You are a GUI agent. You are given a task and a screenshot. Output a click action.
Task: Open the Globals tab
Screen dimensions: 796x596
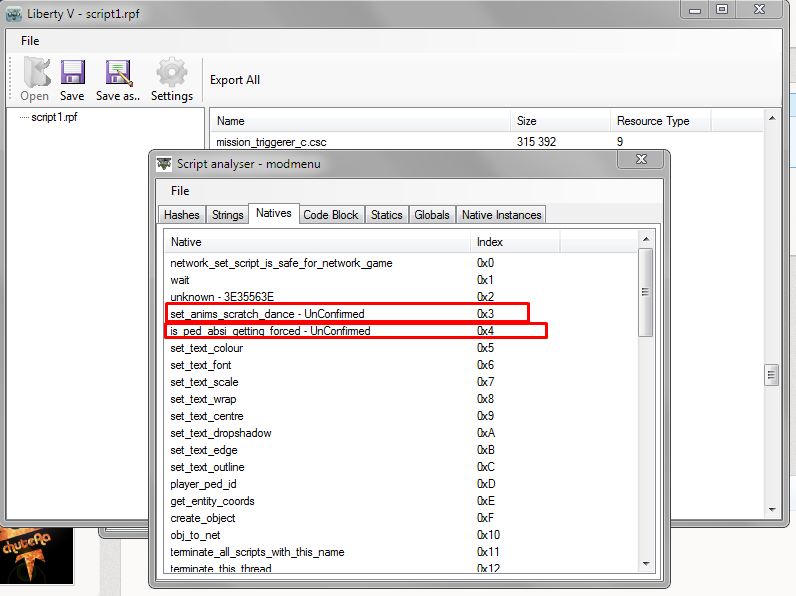[x=432, y=215]
